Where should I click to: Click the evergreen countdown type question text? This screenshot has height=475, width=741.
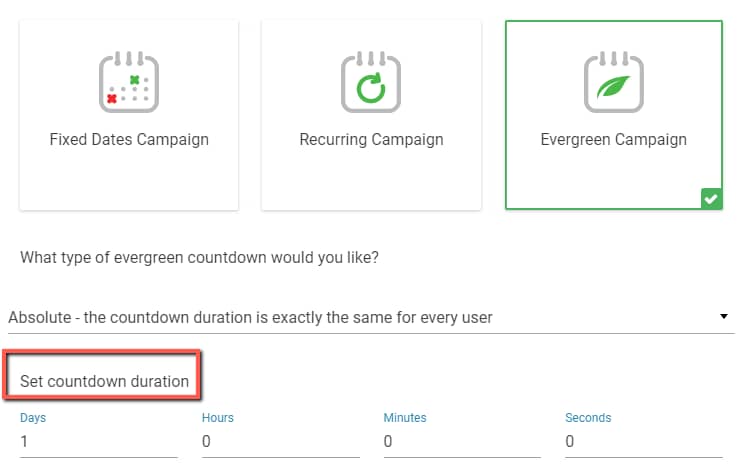pyautogui.click(x=199, y=257)
